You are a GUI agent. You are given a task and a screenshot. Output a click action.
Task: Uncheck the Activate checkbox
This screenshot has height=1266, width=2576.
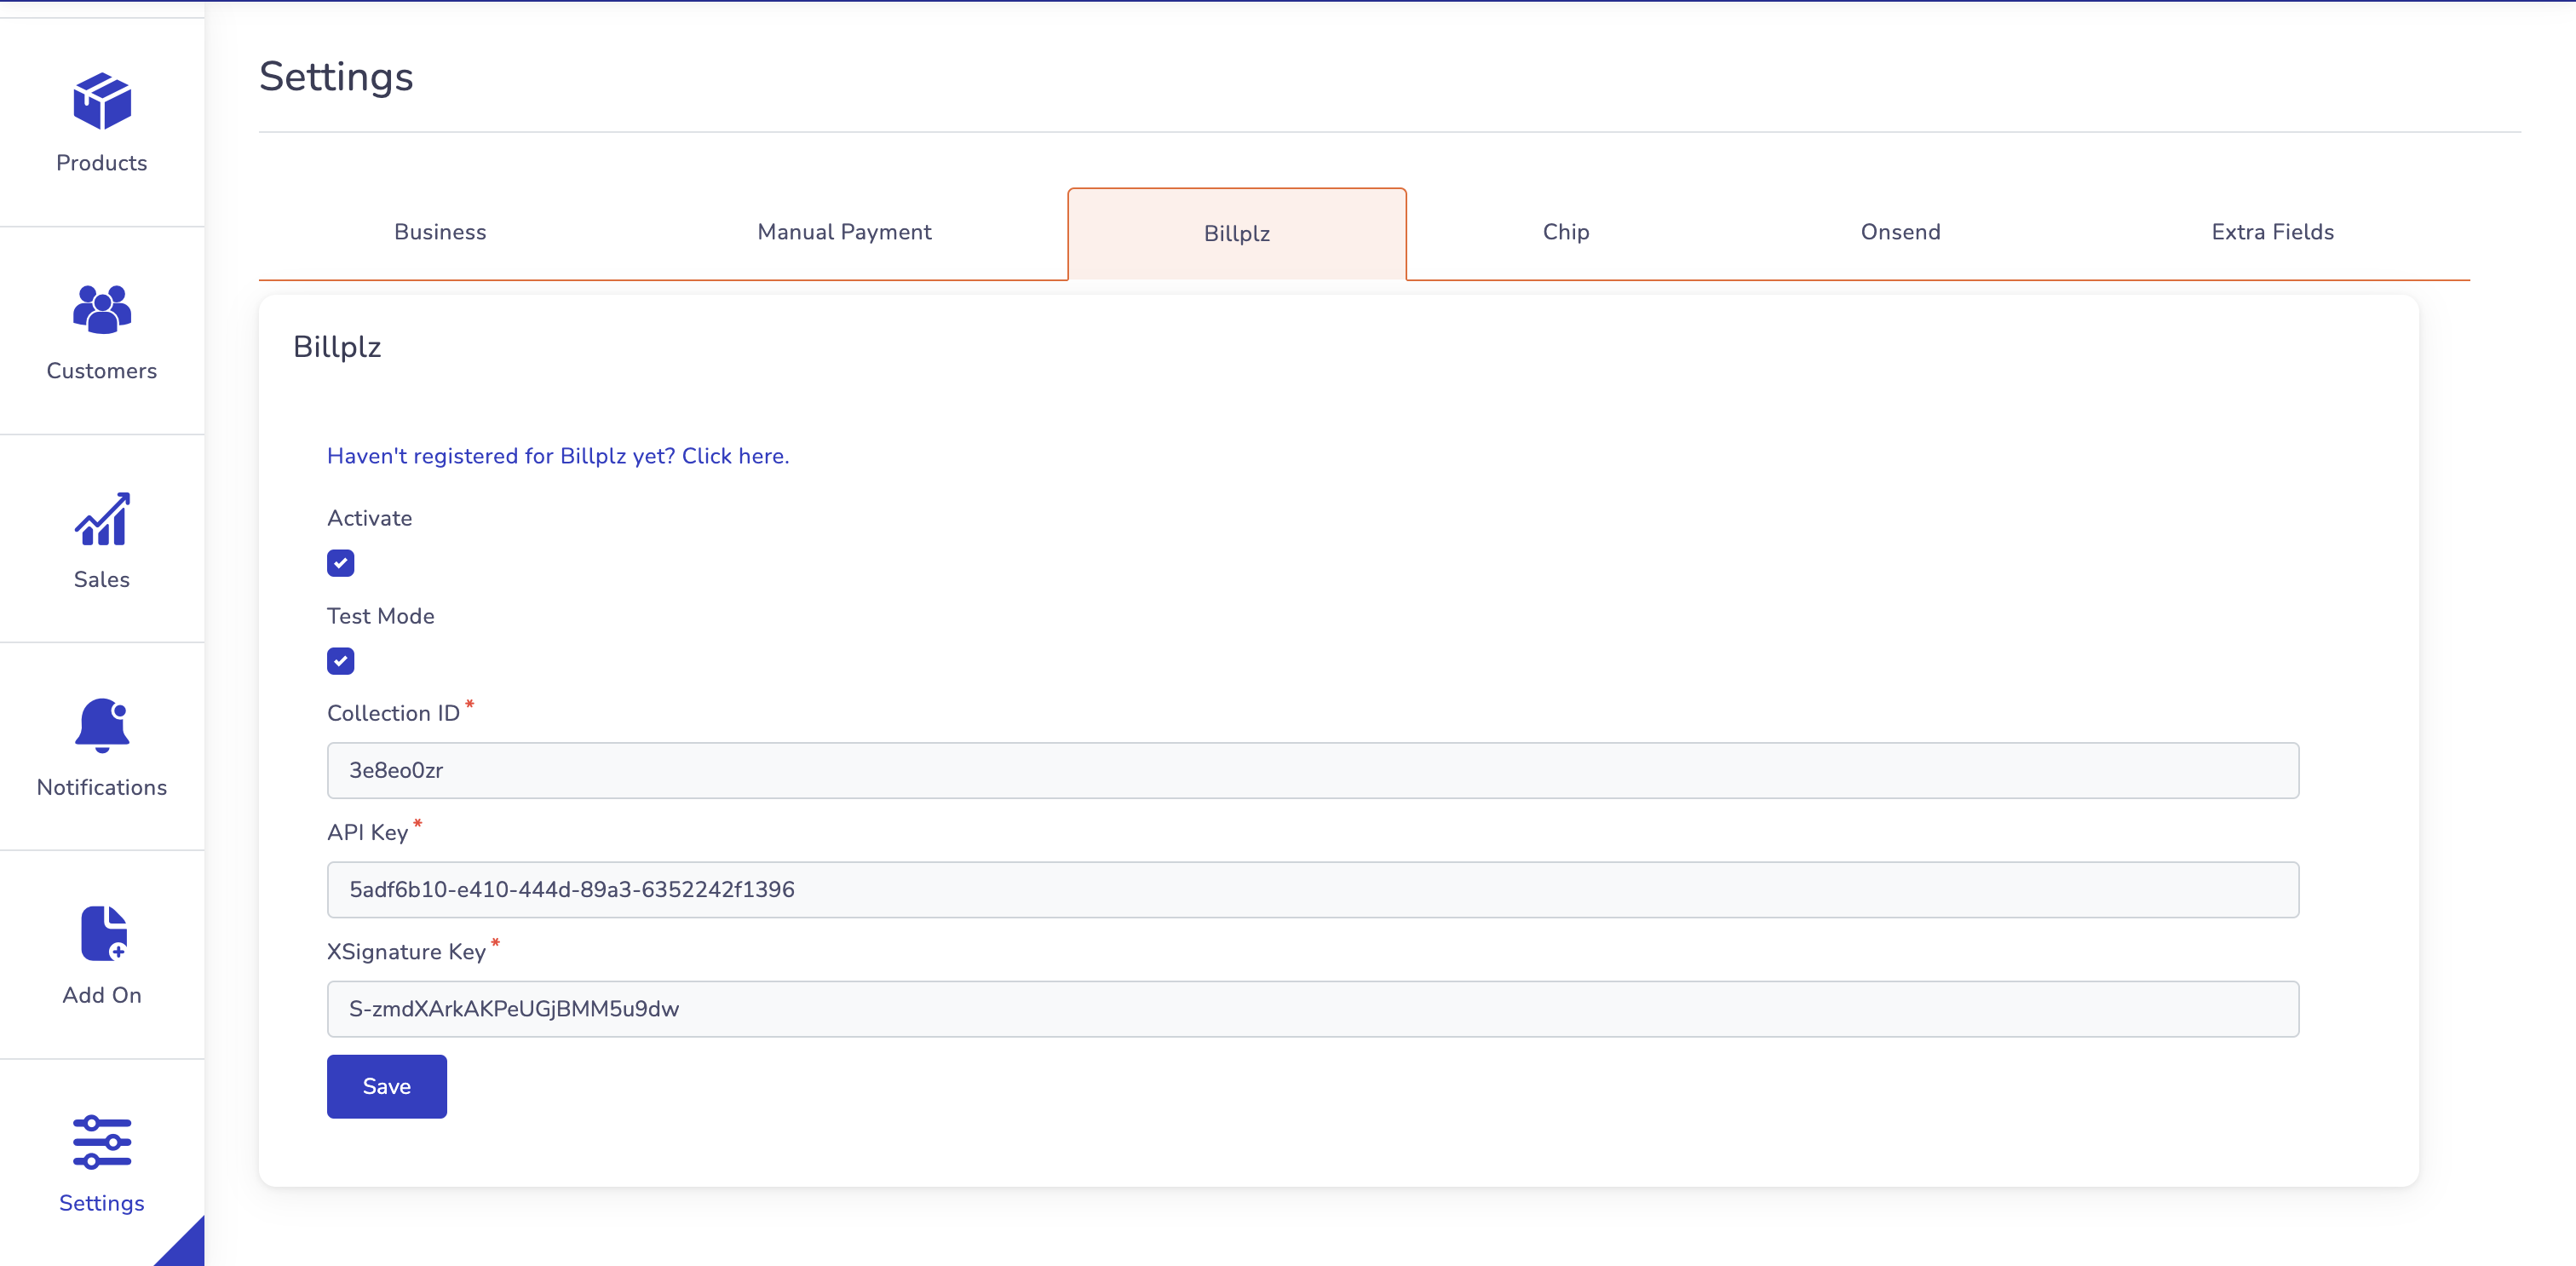click(x=340, y=563)
